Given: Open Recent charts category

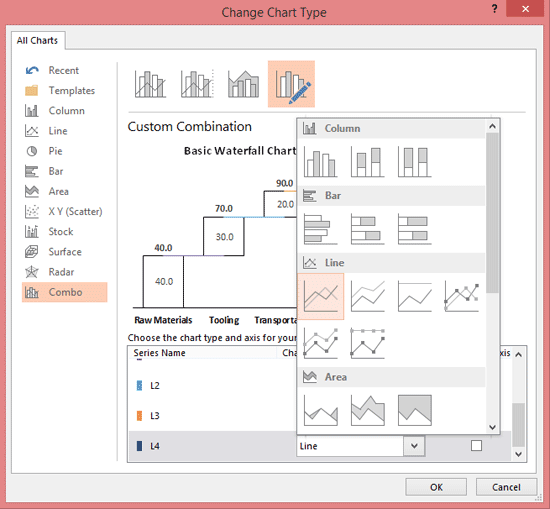Looking at the screenshot, I should tap(65, 71).
